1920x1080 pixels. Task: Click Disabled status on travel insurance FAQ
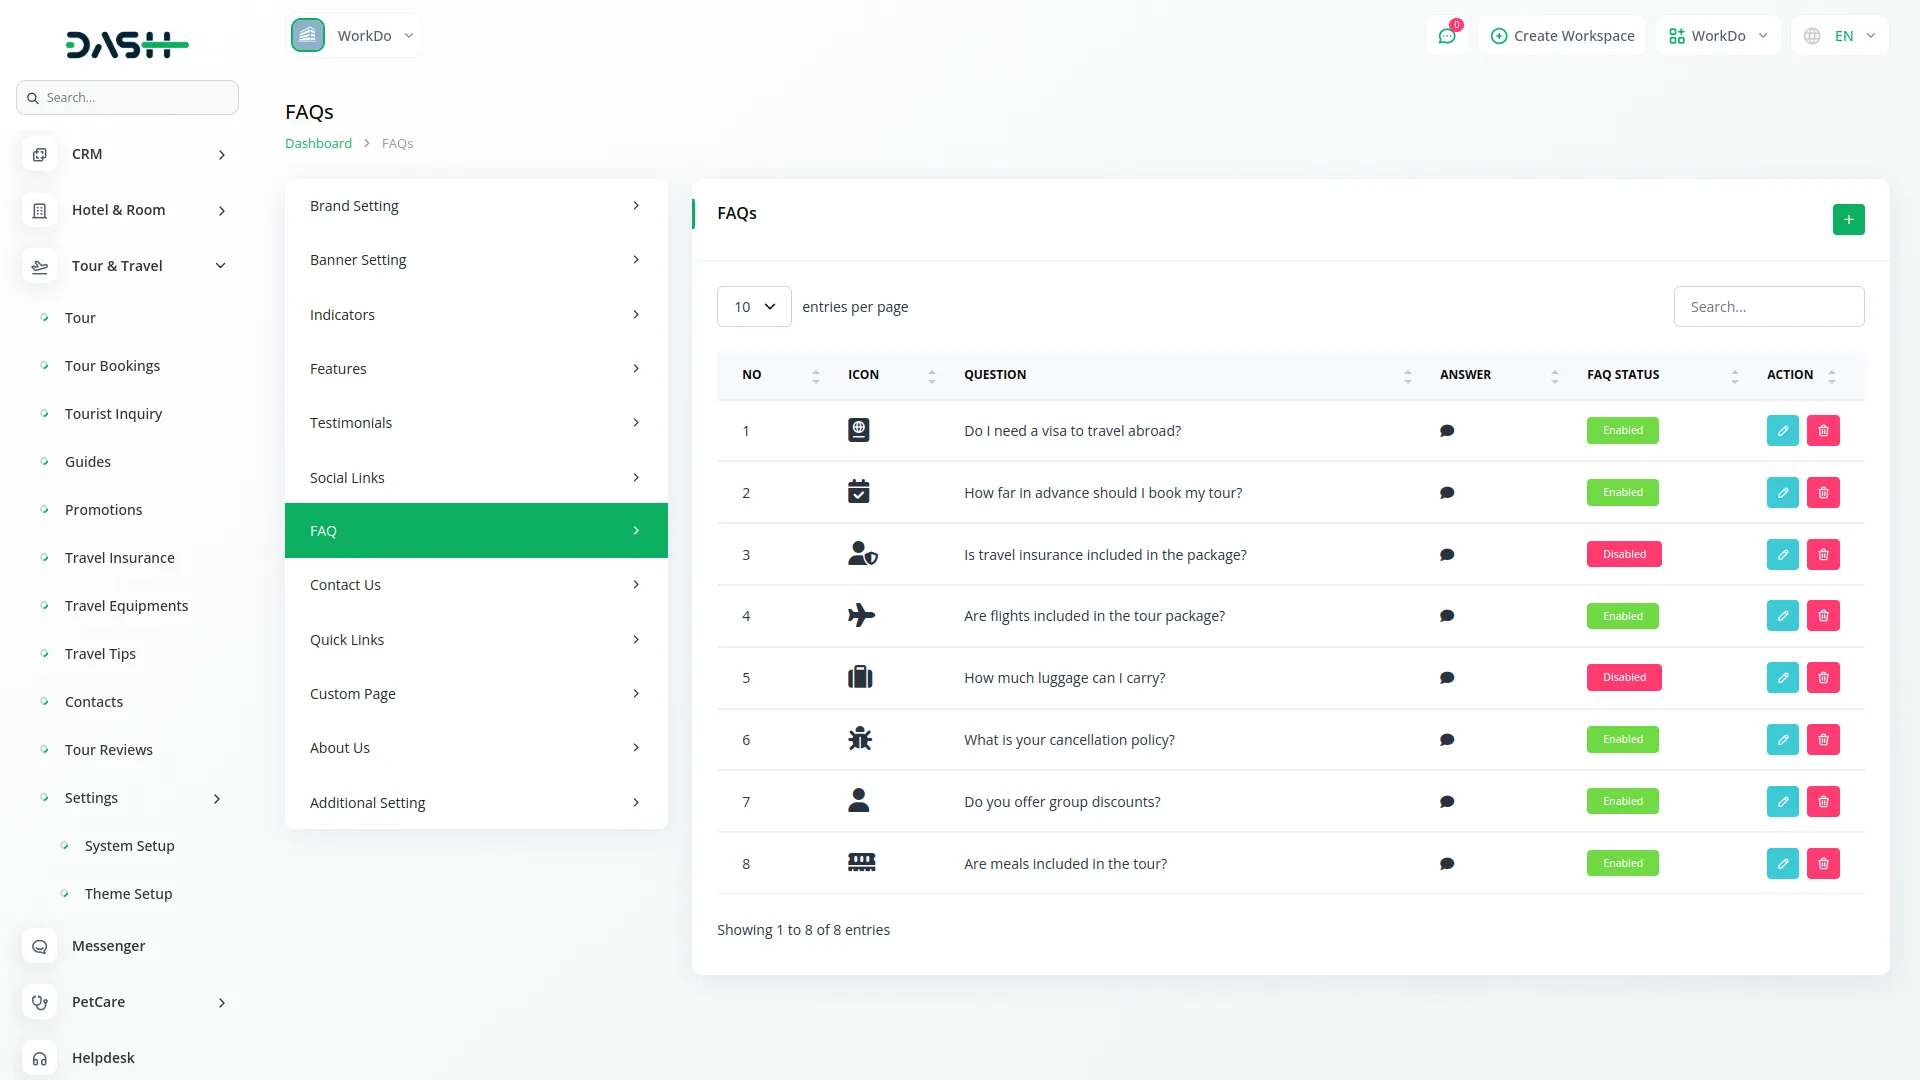(1623, 554)
